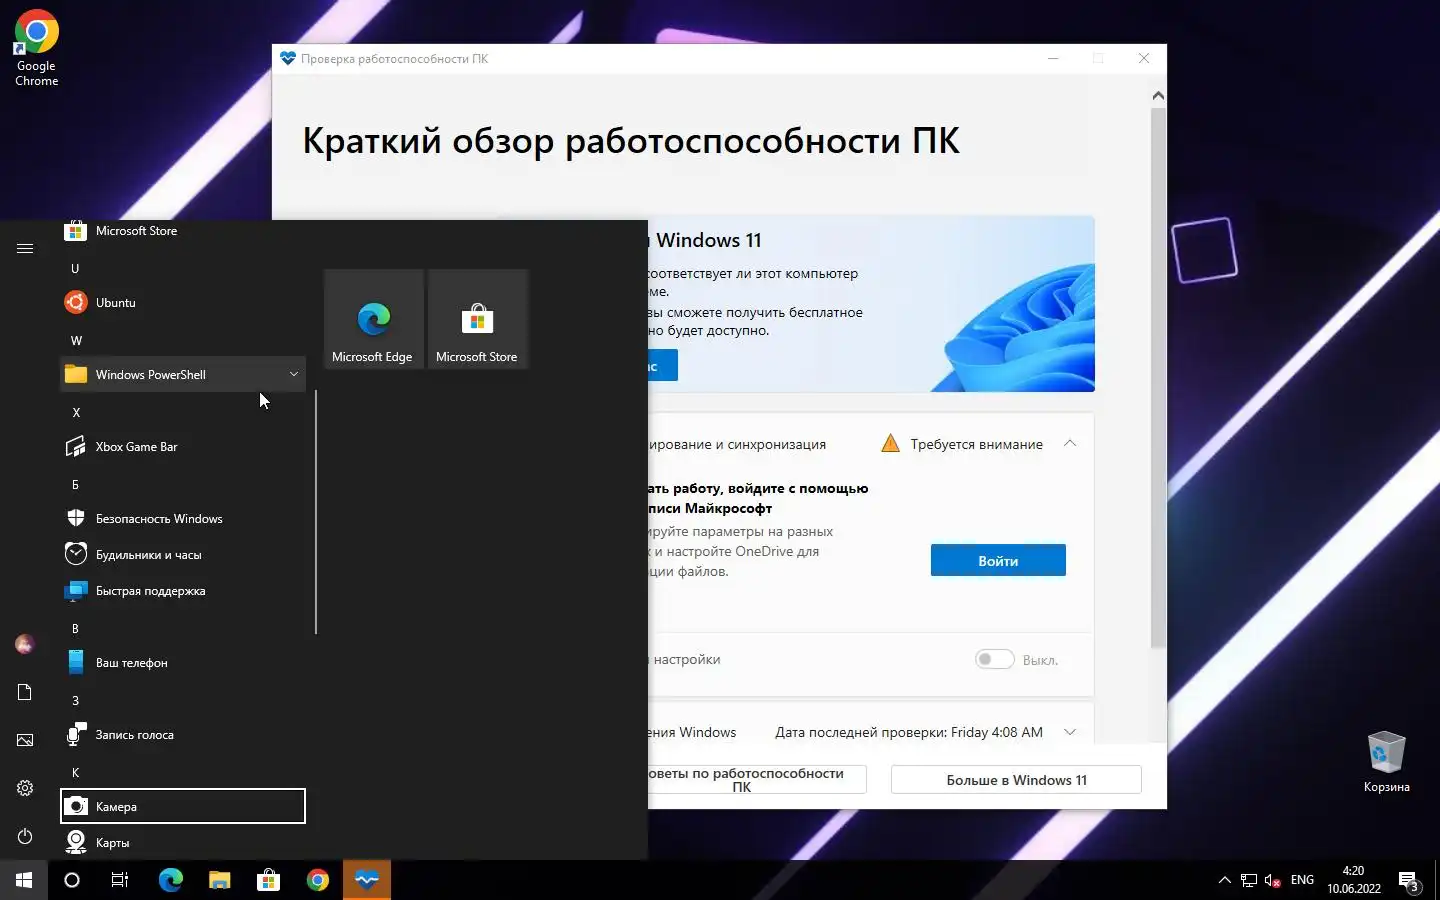Screen dimensions: 1440x900
Task: Launch Быстрая поддержка app
Action: 183,591
